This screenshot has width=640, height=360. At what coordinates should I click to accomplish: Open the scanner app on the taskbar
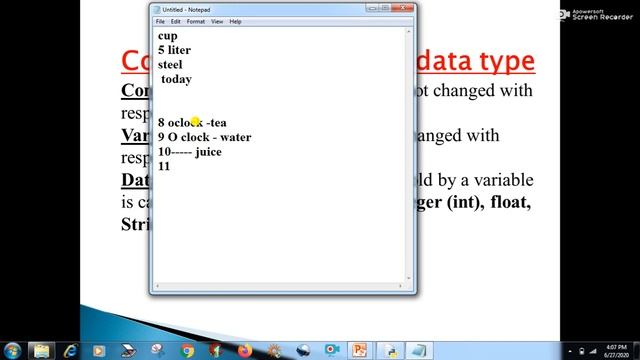[128, 351]
